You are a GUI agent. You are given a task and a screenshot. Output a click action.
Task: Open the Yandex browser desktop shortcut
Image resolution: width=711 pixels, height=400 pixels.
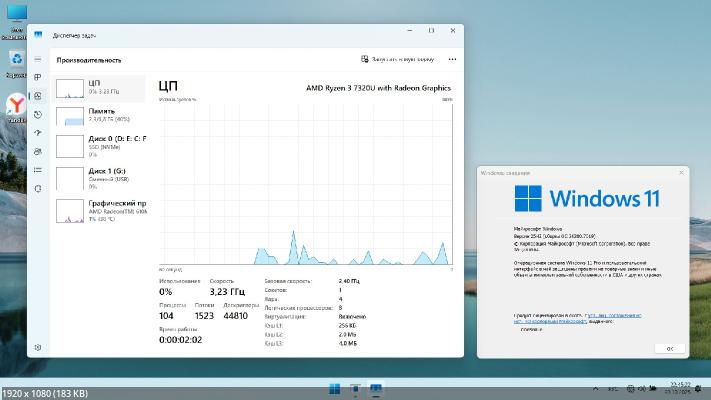(x=18, y=105)
